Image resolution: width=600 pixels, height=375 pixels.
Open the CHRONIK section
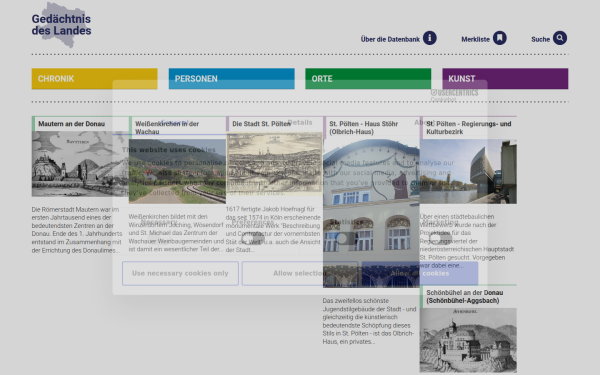95,79
